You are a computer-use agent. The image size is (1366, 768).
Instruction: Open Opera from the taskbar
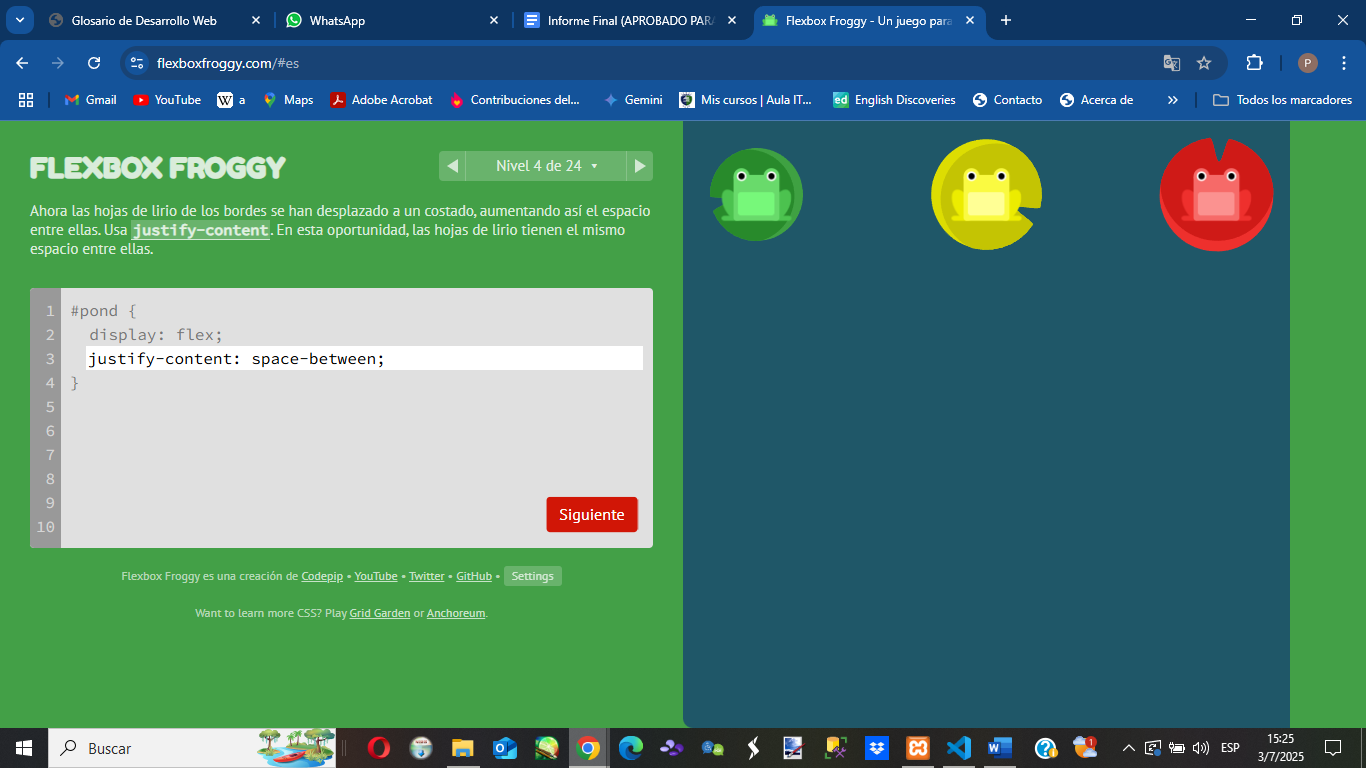[x=379, y=748]
